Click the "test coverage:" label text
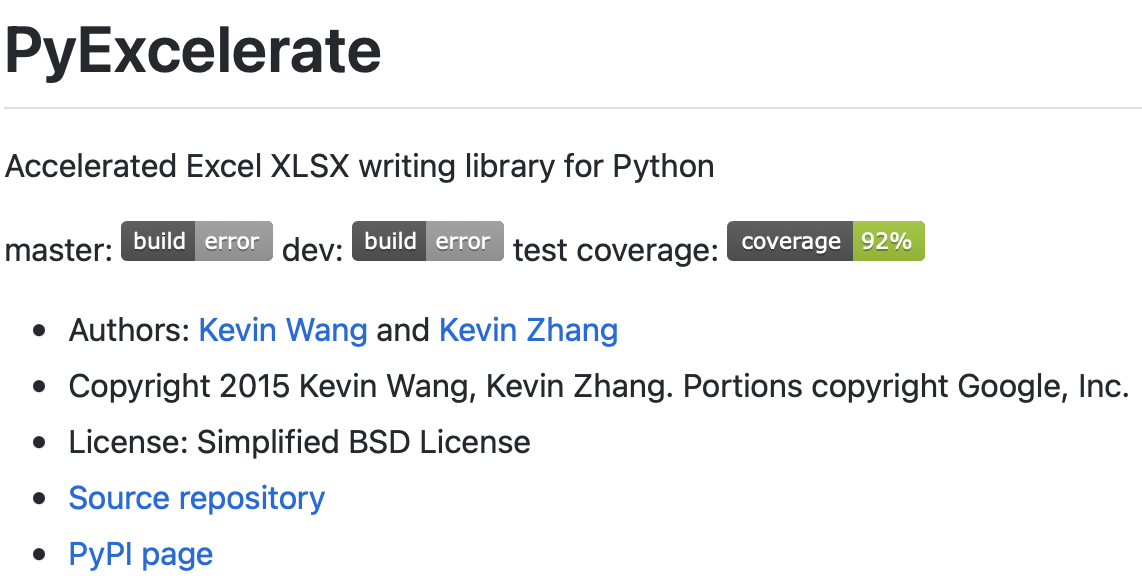1142x582 pixels. tap(615, 251)
